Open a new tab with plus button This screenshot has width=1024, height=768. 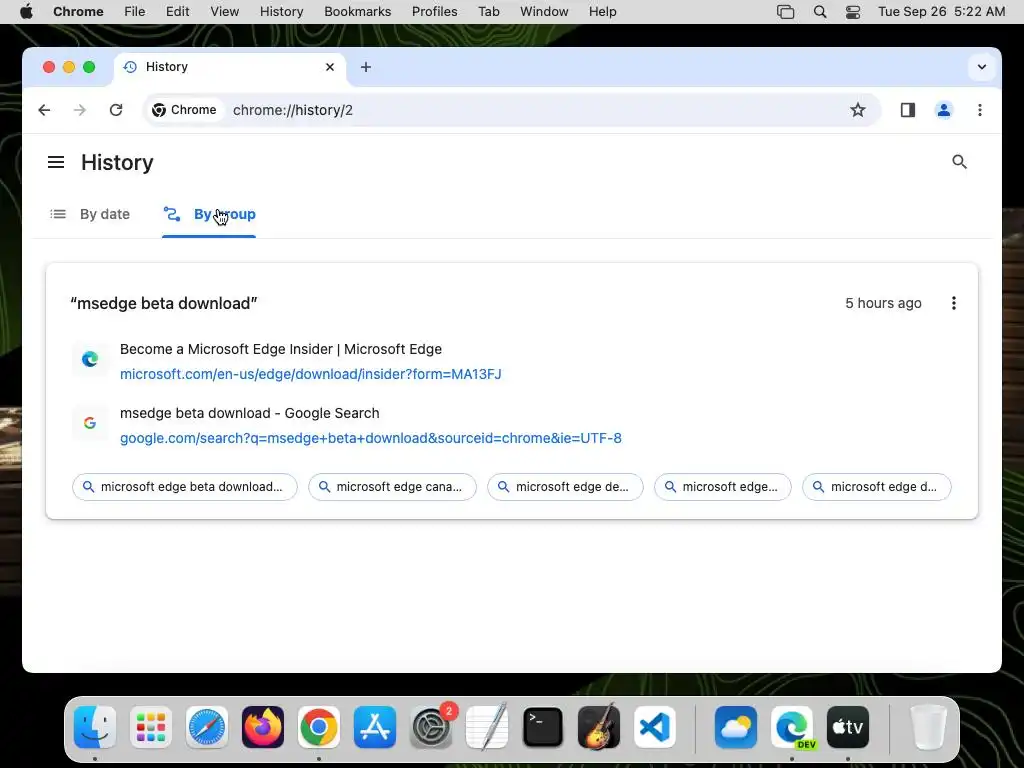[366, 67]
